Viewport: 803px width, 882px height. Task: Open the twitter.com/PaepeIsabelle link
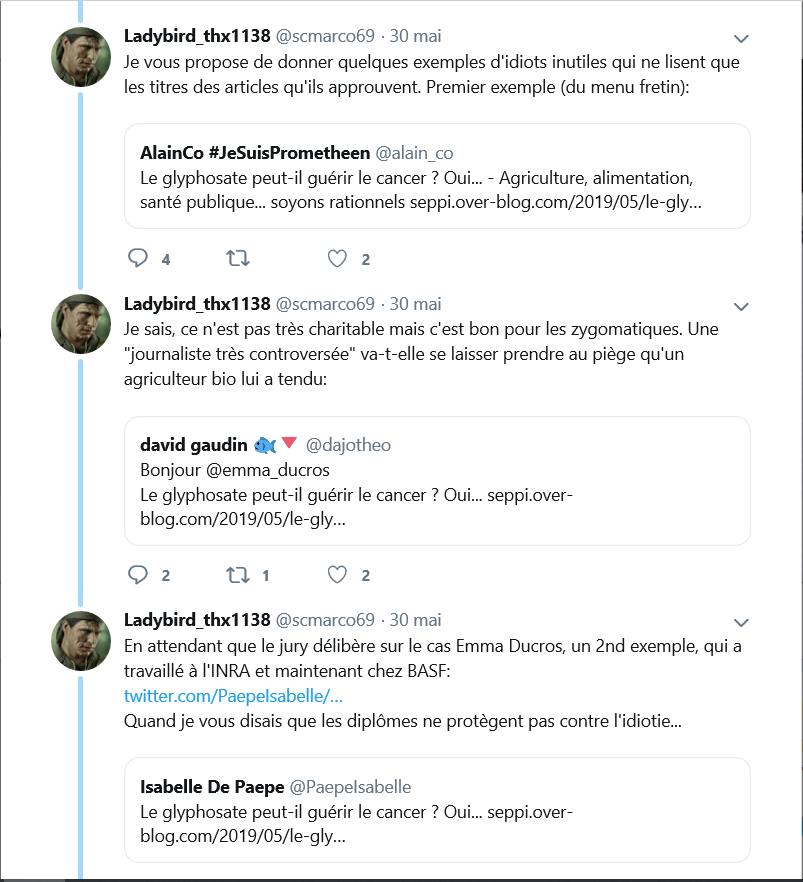click(233, 696)
